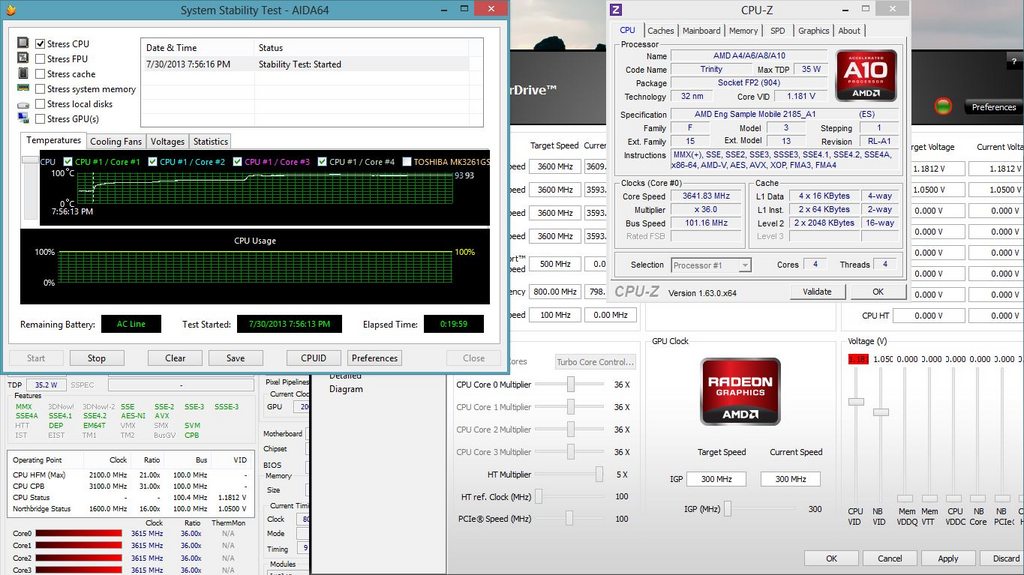Click the CPU-Z purple Z logo icon

617,10
